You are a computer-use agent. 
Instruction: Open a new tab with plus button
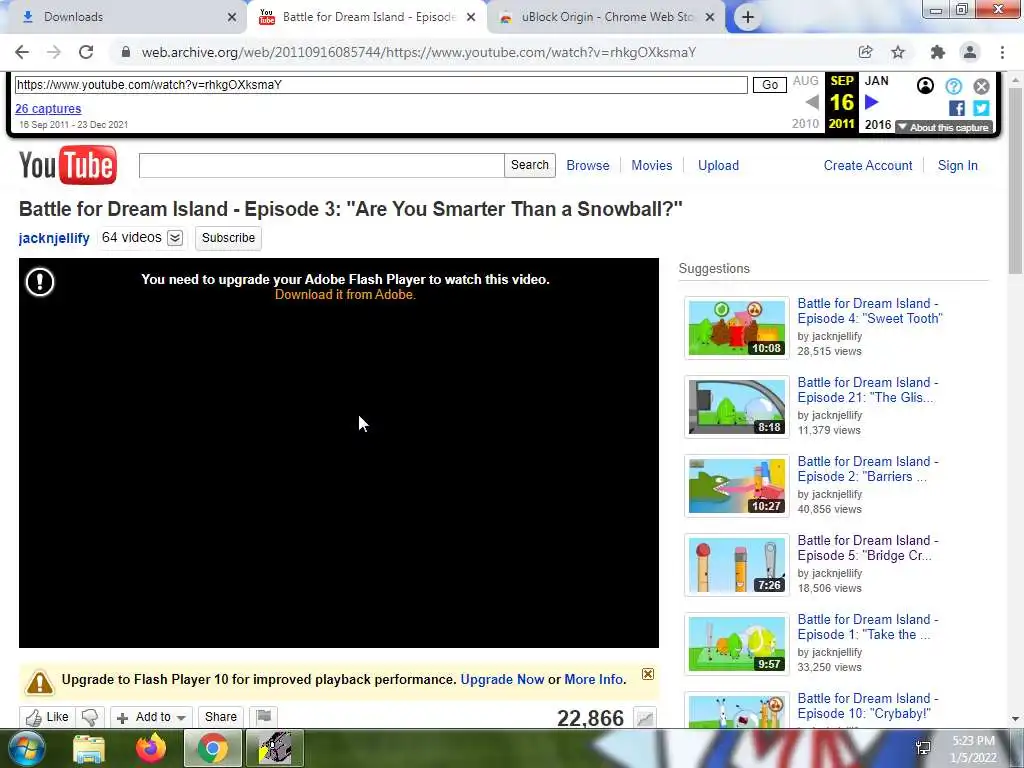[748, 17]
